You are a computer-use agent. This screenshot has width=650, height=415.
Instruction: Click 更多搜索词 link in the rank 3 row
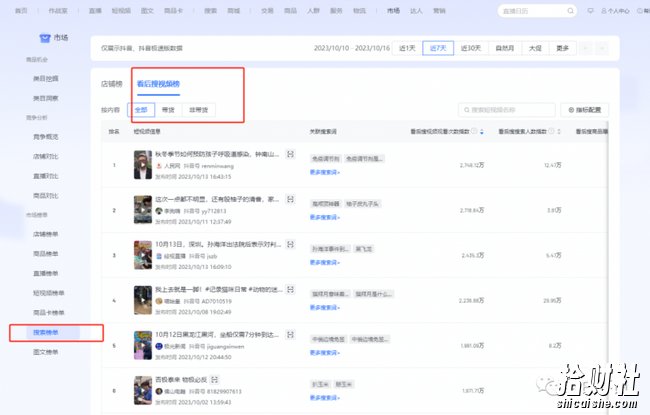(x=325, y=262)
